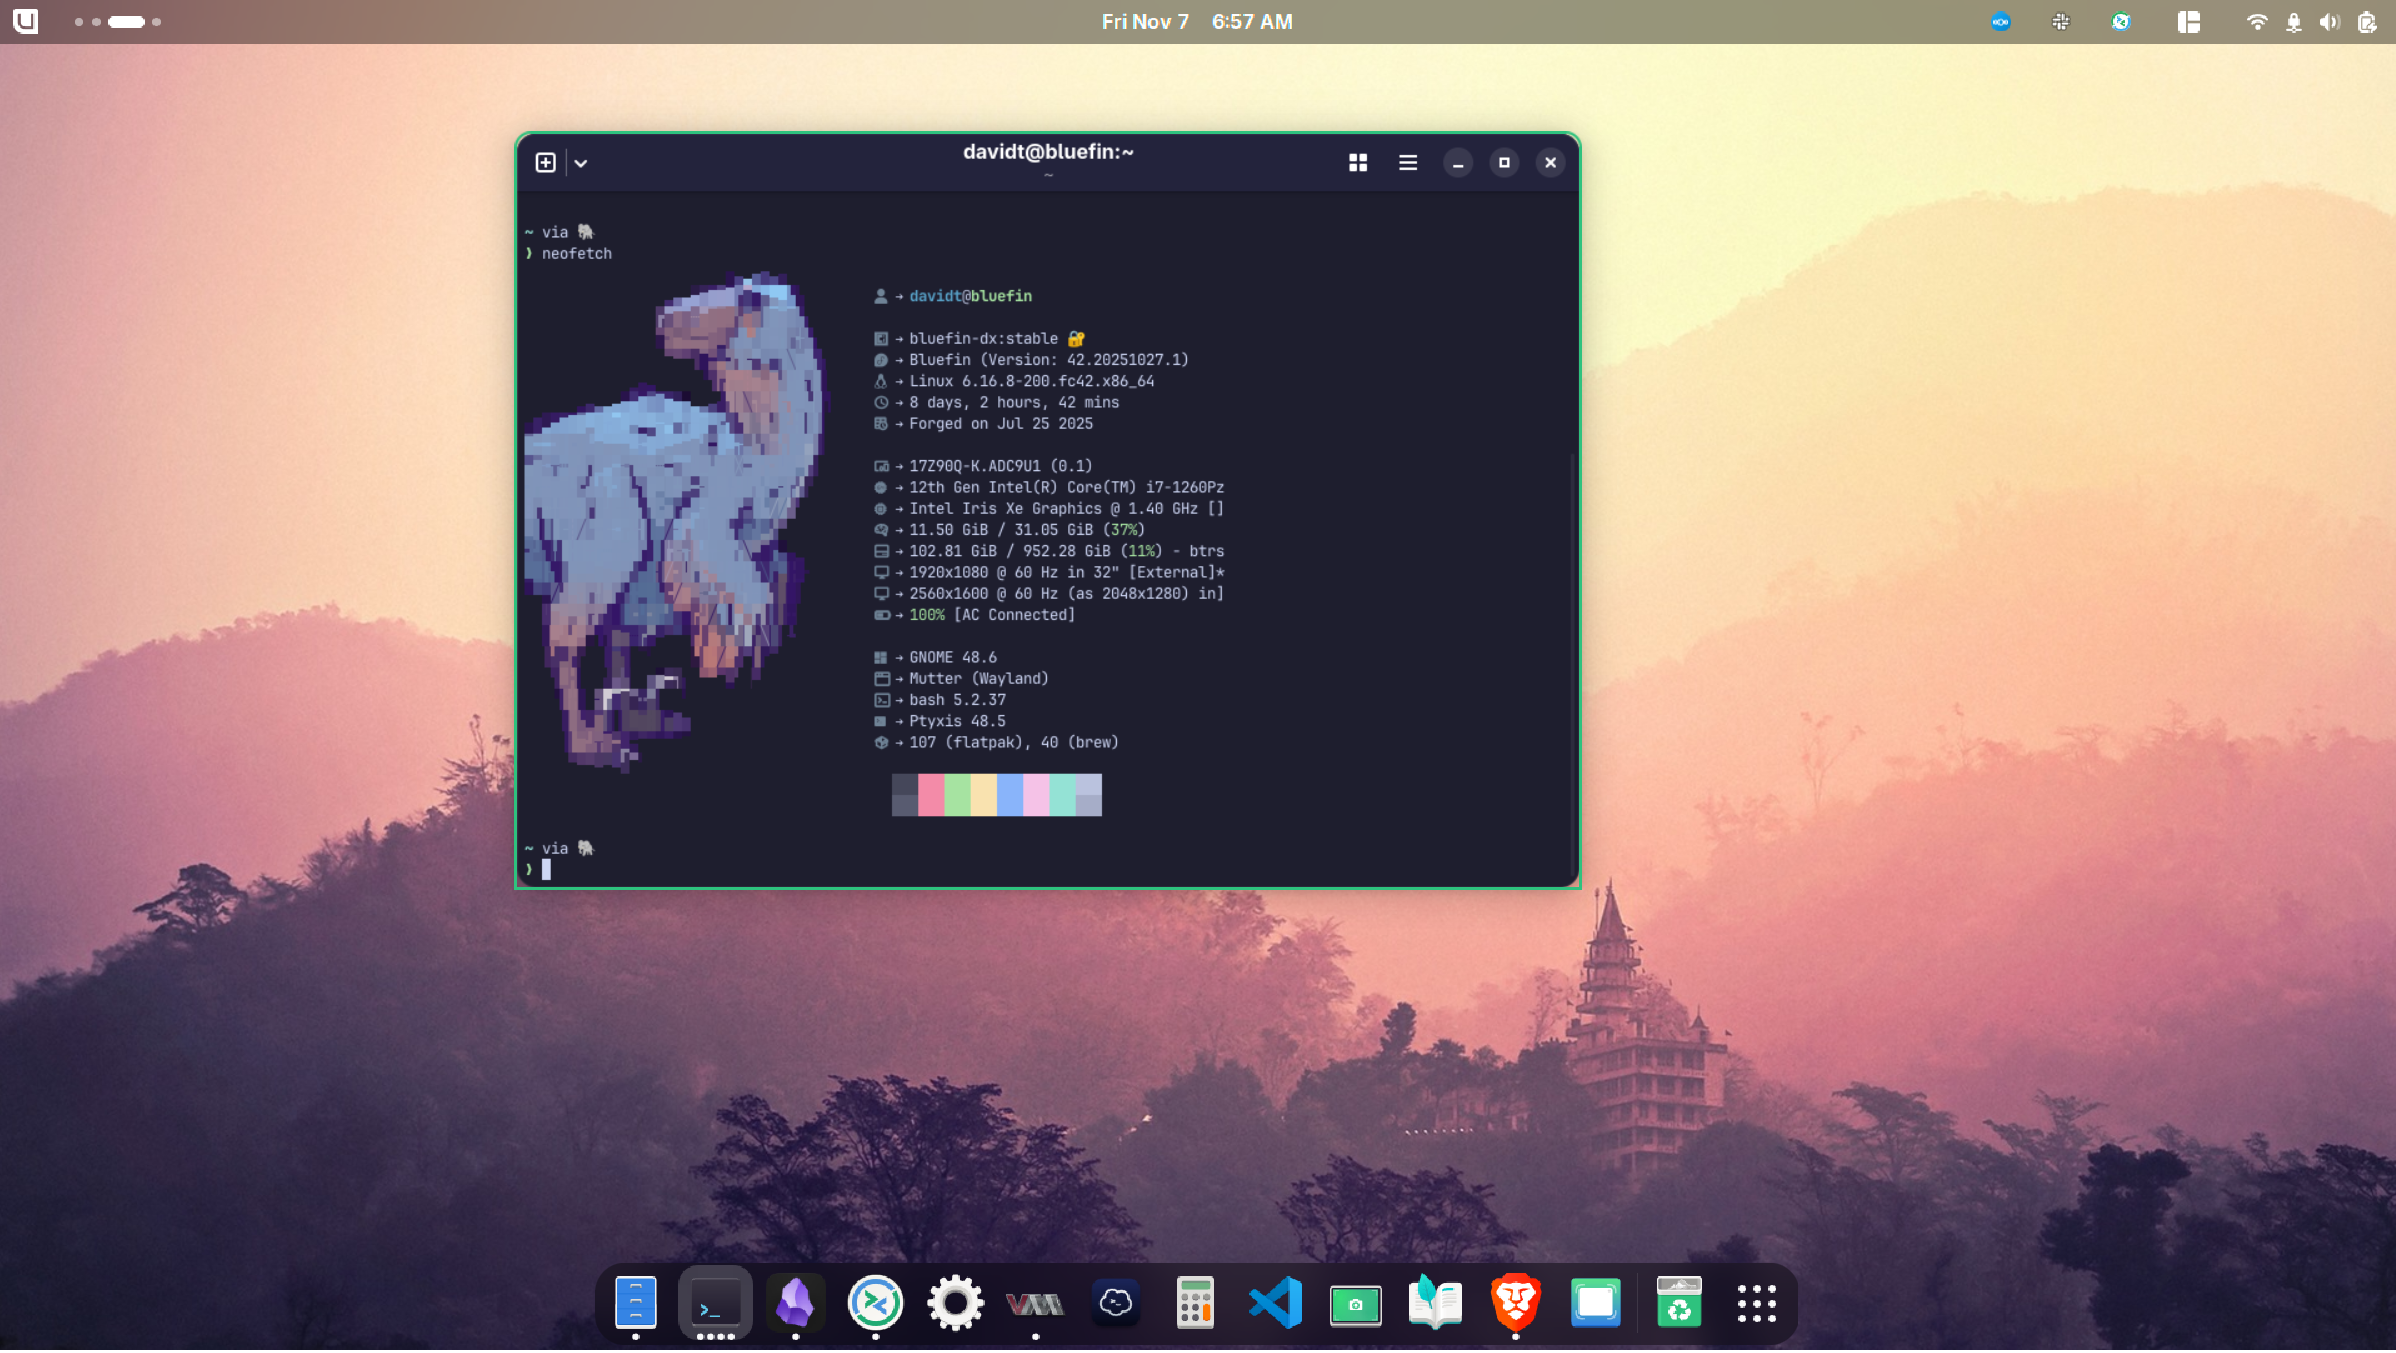
Task: Open Settings gear from the dock
Action: [955, 1302]
